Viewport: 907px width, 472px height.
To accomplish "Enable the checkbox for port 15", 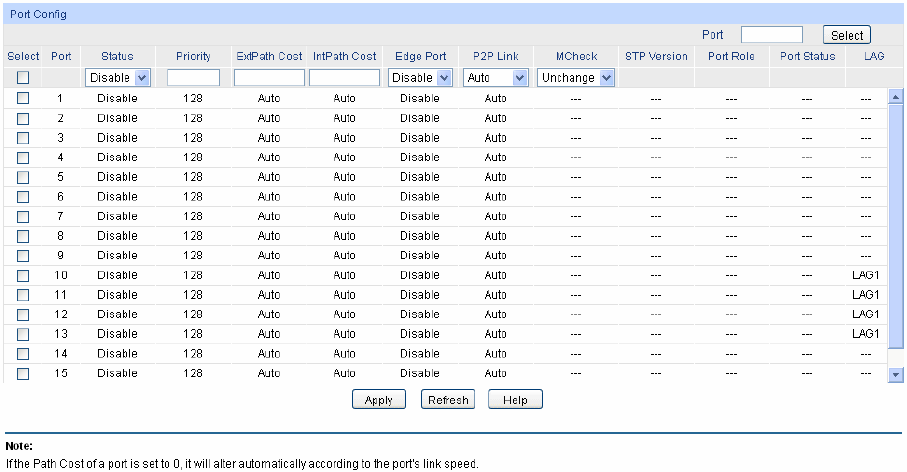I will tap(23, 373).
